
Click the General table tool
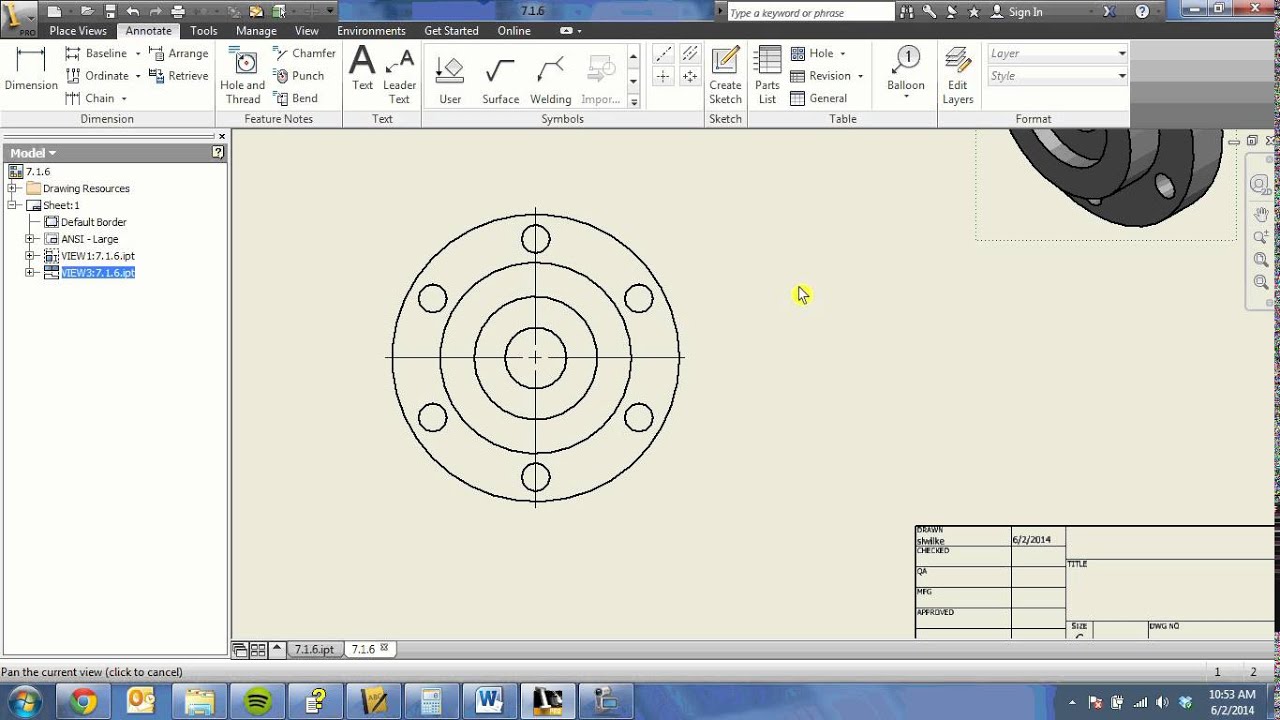pyautogui.click(x=819, y=98)
